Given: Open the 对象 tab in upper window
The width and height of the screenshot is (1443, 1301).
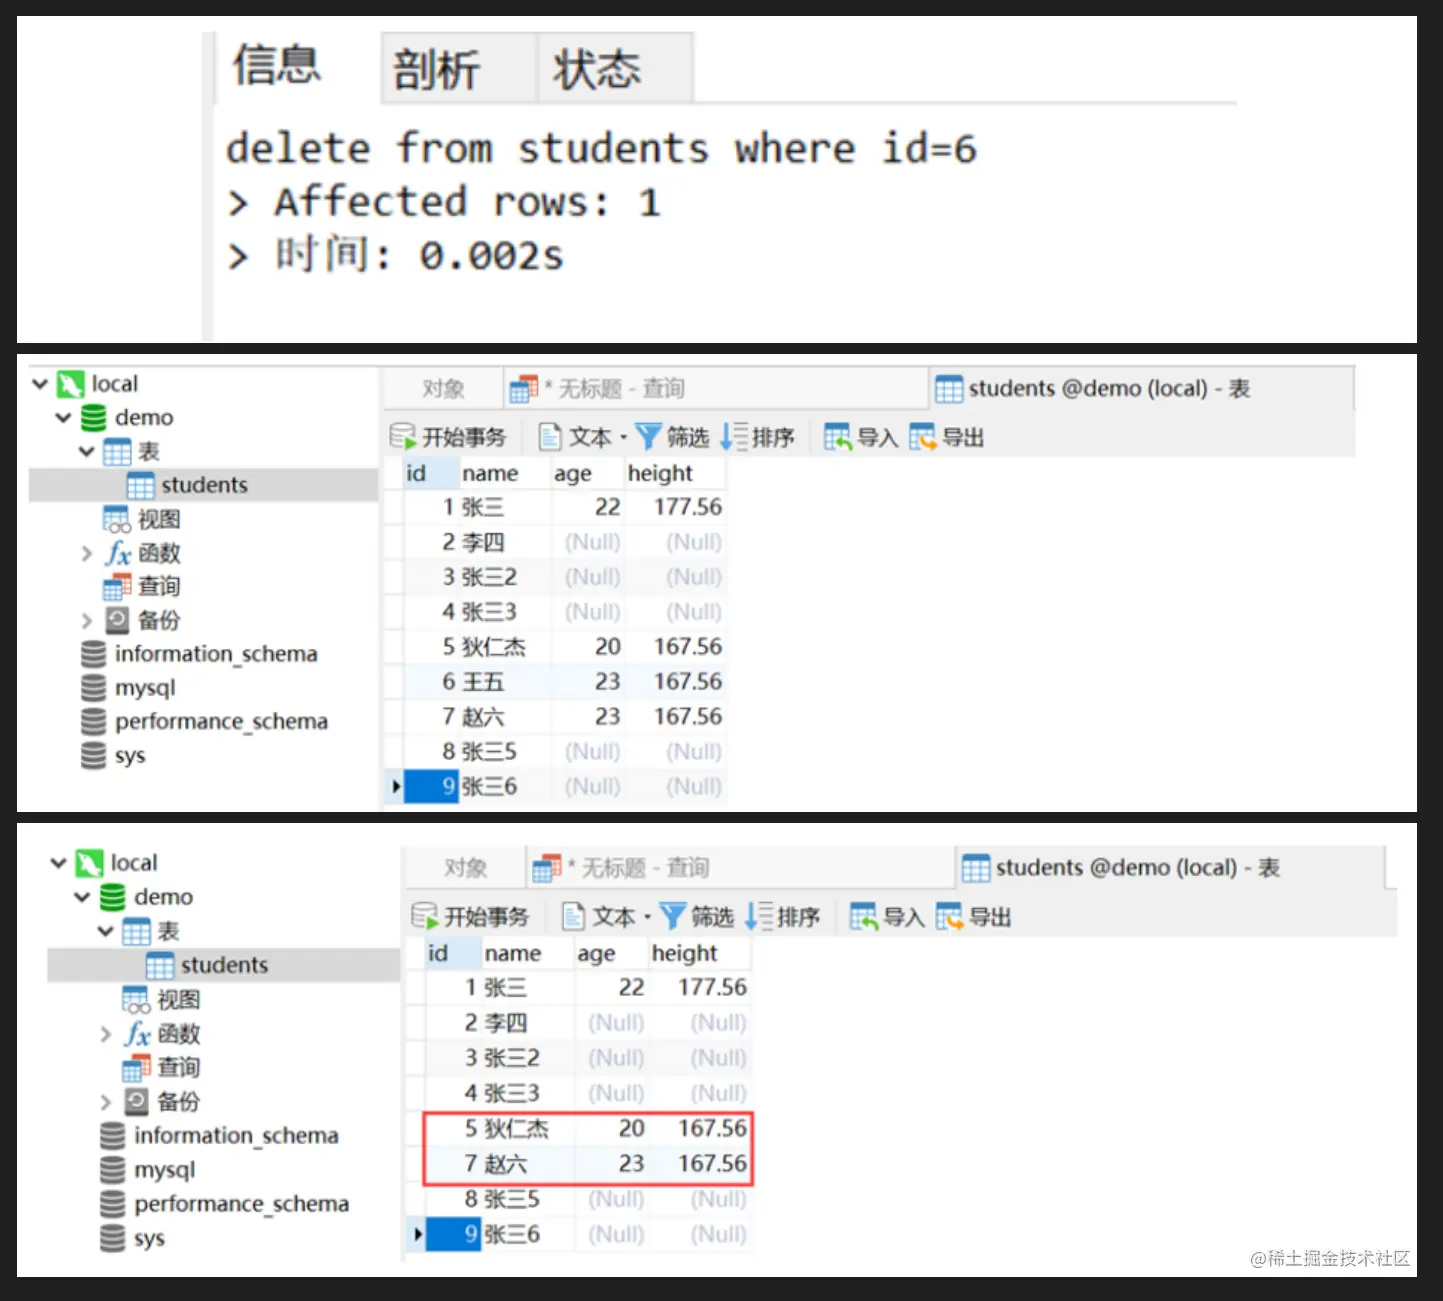Looking at the screenshot, I should (x=442, y=389).
